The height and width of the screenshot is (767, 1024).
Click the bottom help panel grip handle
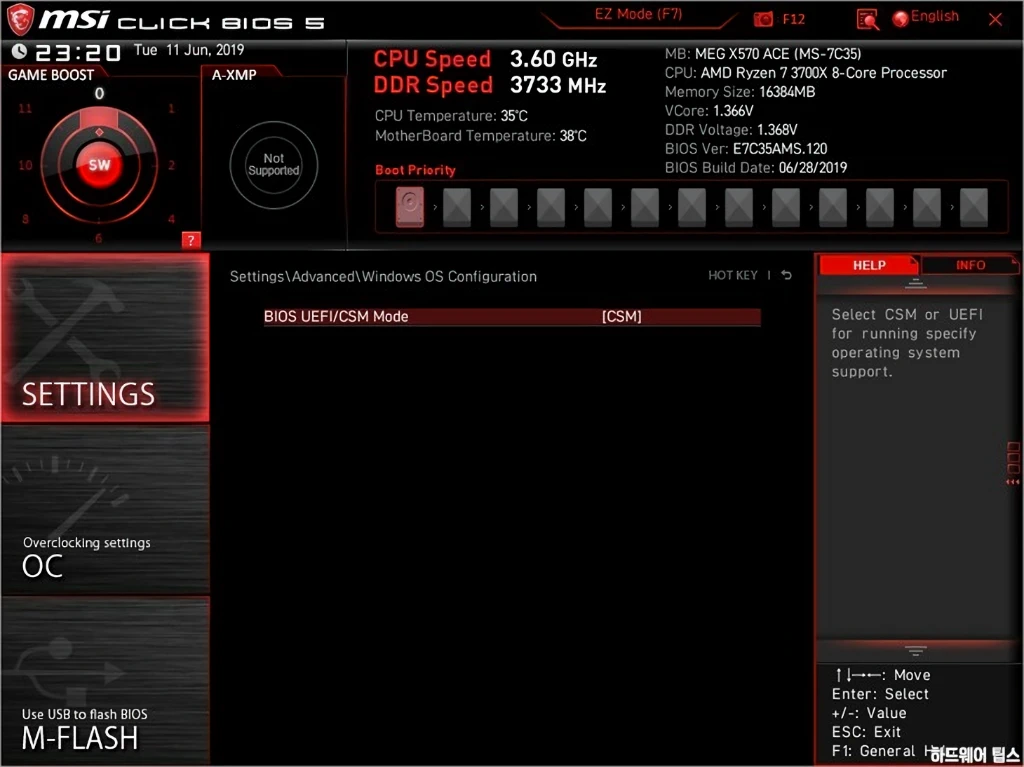pos(915,650)
